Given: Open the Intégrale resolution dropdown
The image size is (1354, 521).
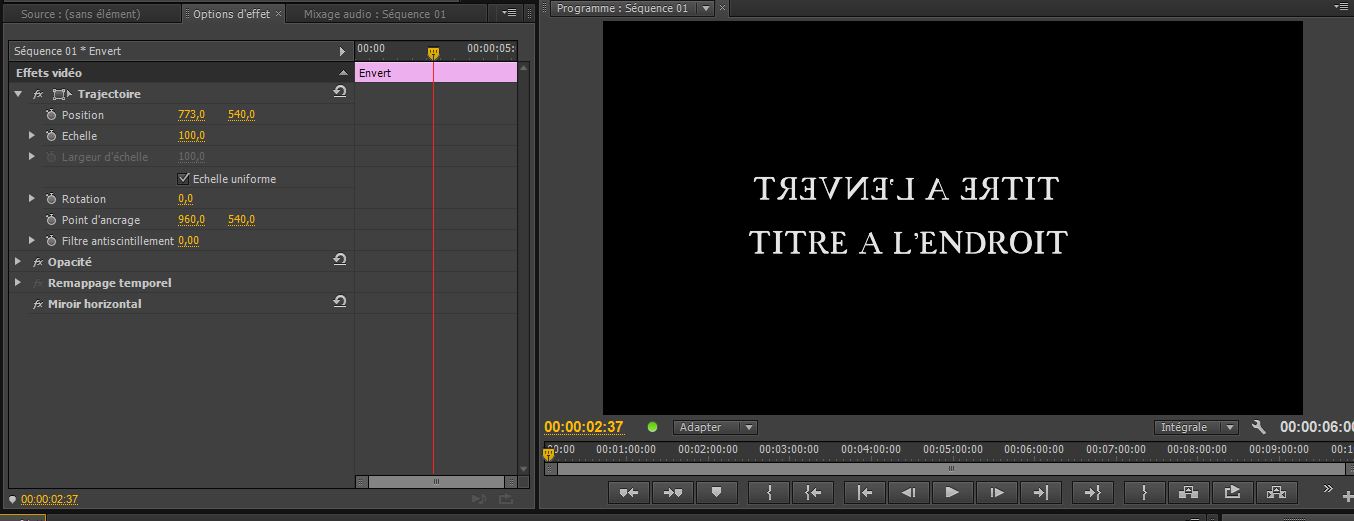Looking at the screenshot, I should point(1196,427).
